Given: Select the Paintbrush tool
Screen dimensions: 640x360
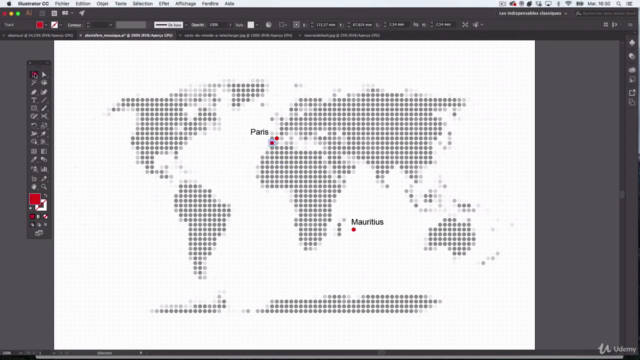Looking at the screenshot, I should click(44, 109).
